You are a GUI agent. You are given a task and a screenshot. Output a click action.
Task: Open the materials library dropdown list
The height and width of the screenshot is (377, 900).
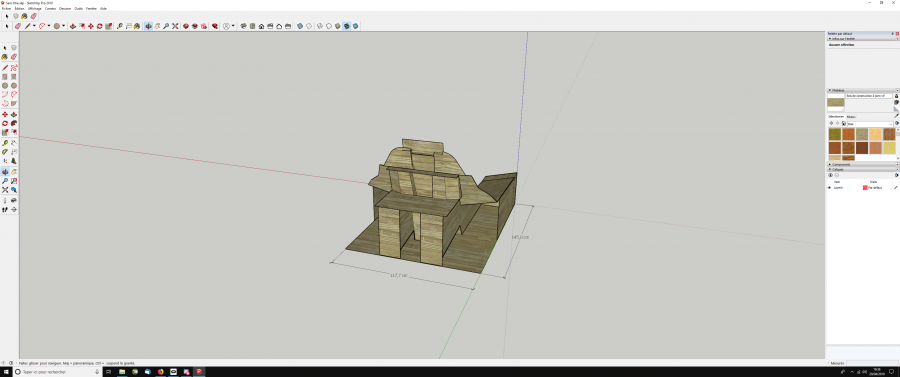(870, 124)
